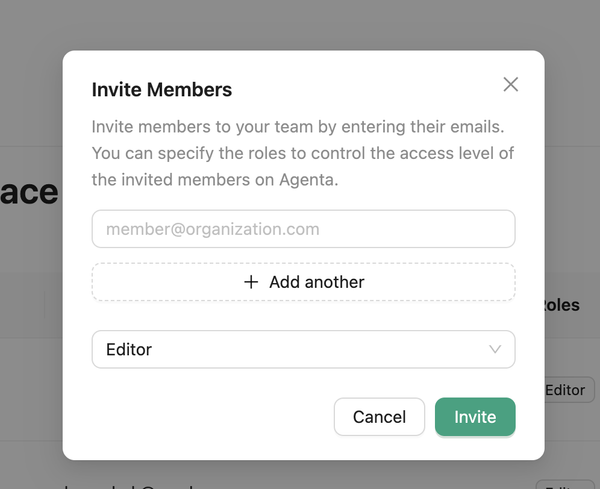
Task: Click the partially hidden workspace heading at left
Action: (30, 193)
